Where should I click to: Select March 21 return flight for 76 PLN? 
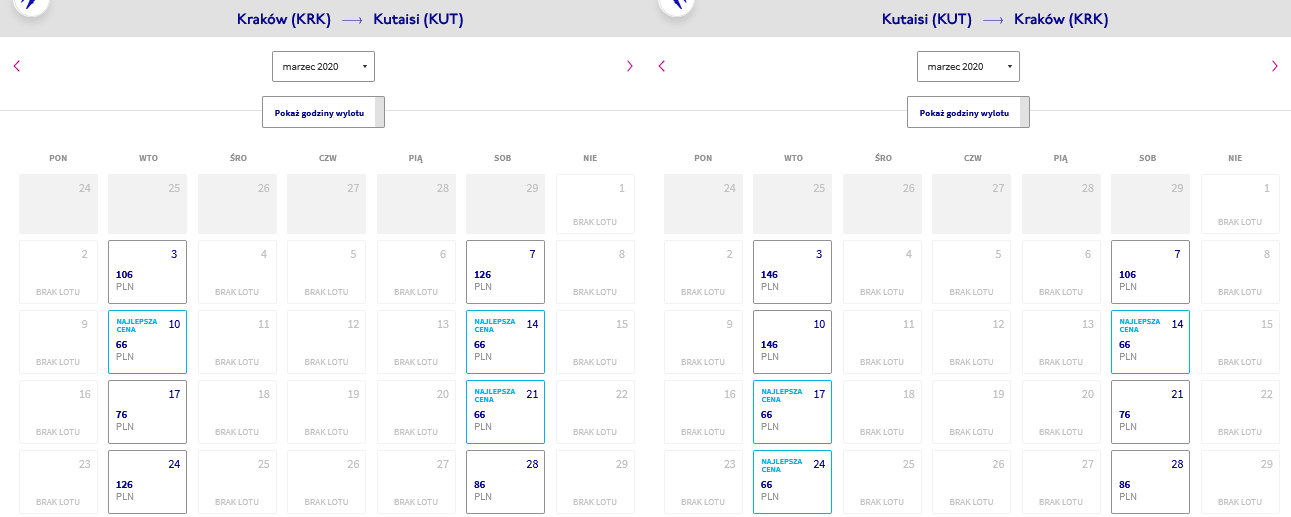pyautogui.click(x=1150, y=412)
